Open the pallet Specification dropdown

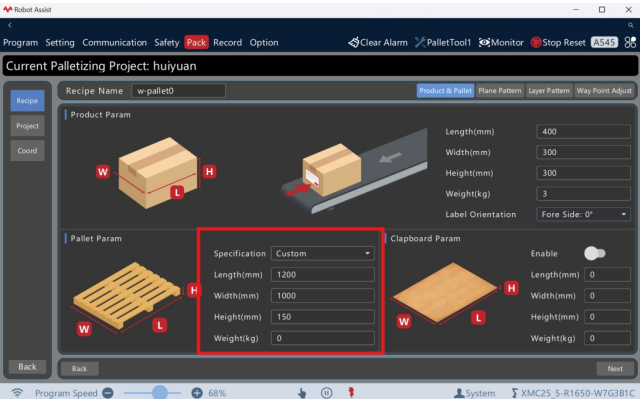click(322, 253)
